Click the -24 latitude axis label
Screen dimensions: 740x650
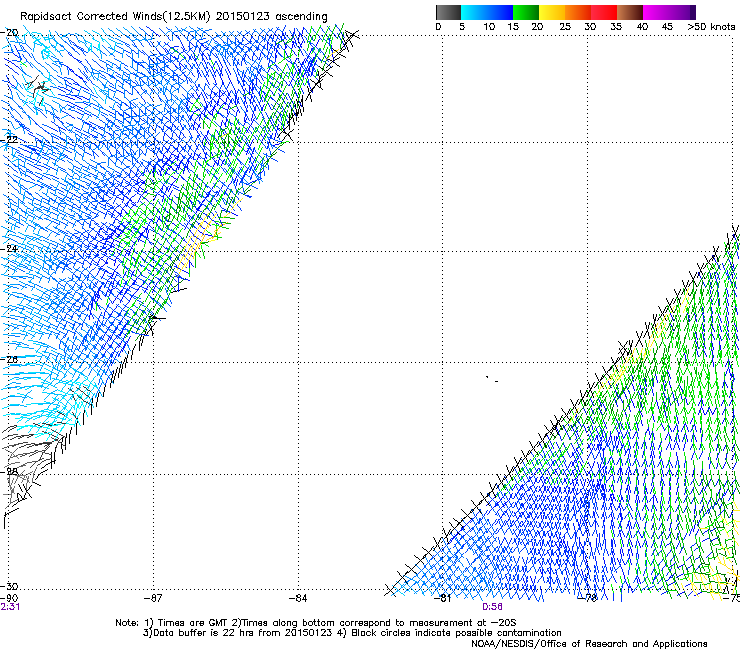[x=10, y=249]
